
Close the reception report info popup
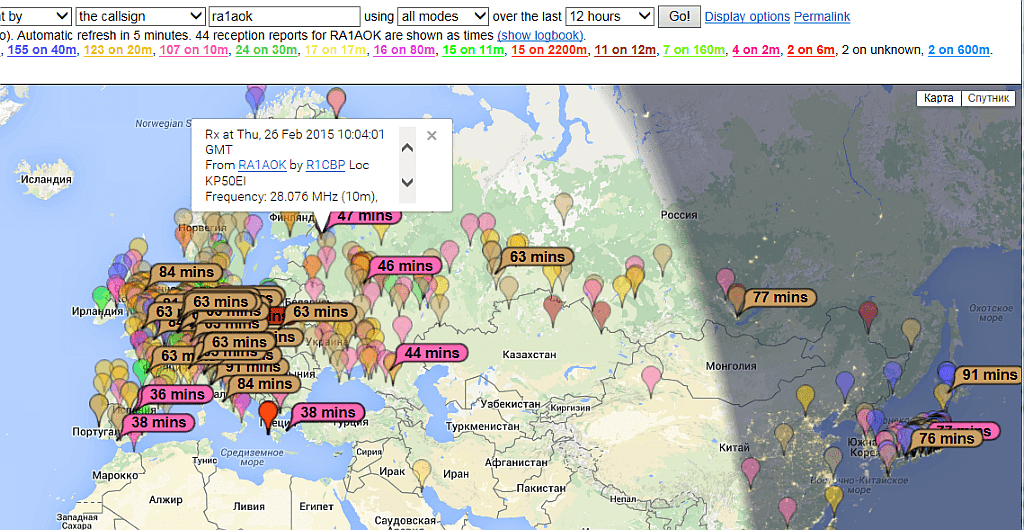coord(431,136)
